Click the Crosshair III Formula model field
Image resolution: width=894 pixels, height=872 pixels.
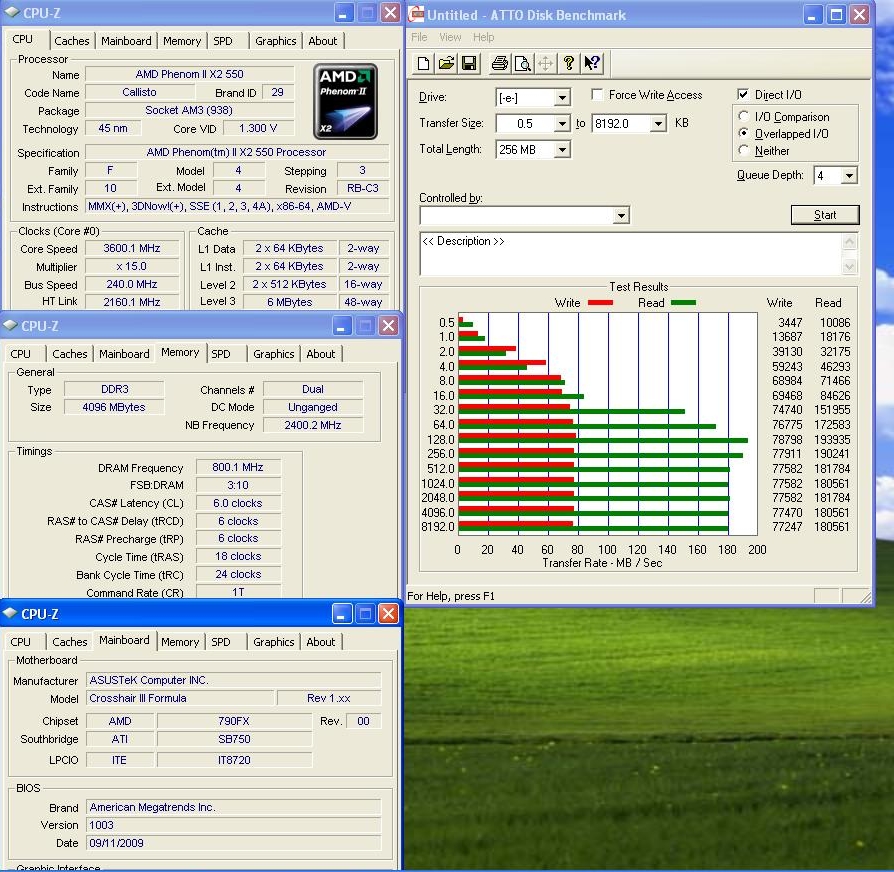[x=181, y=699]
